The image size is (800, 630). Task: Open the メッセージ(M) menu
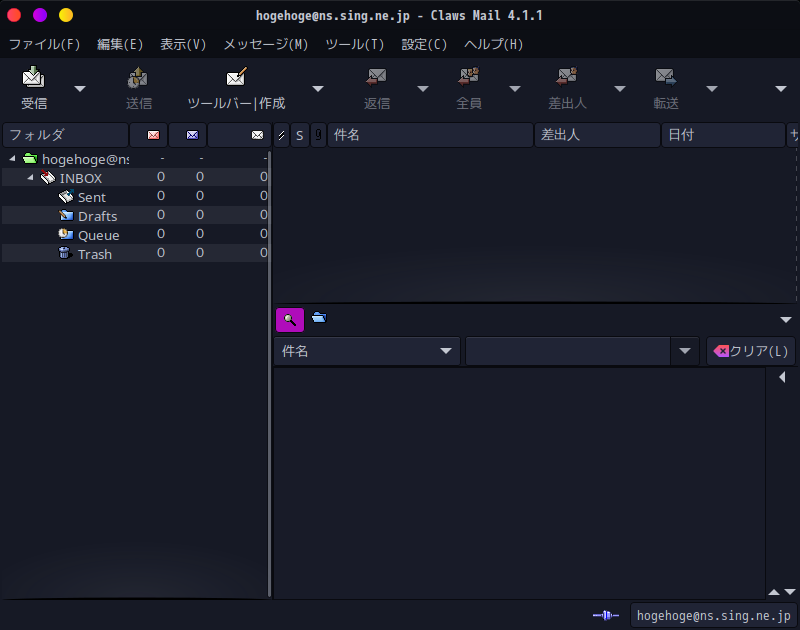(x=266, y=44)
